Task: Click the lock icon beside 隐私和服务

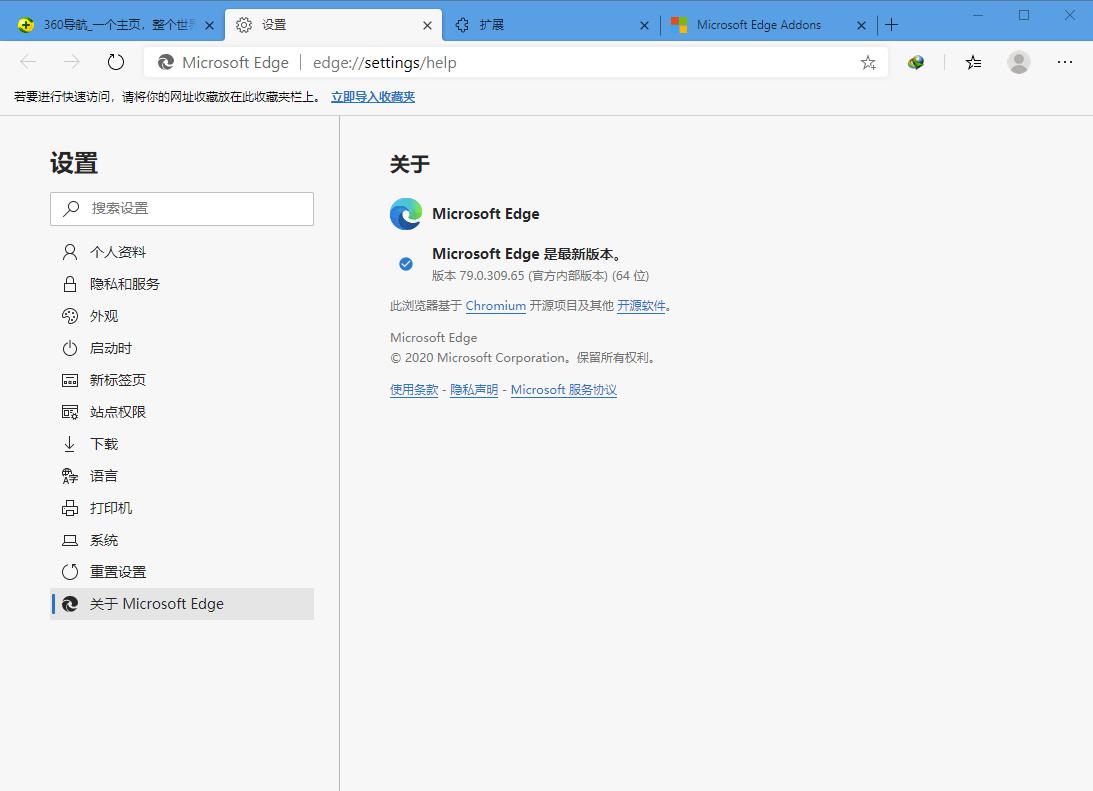Action: pos(70,284)
